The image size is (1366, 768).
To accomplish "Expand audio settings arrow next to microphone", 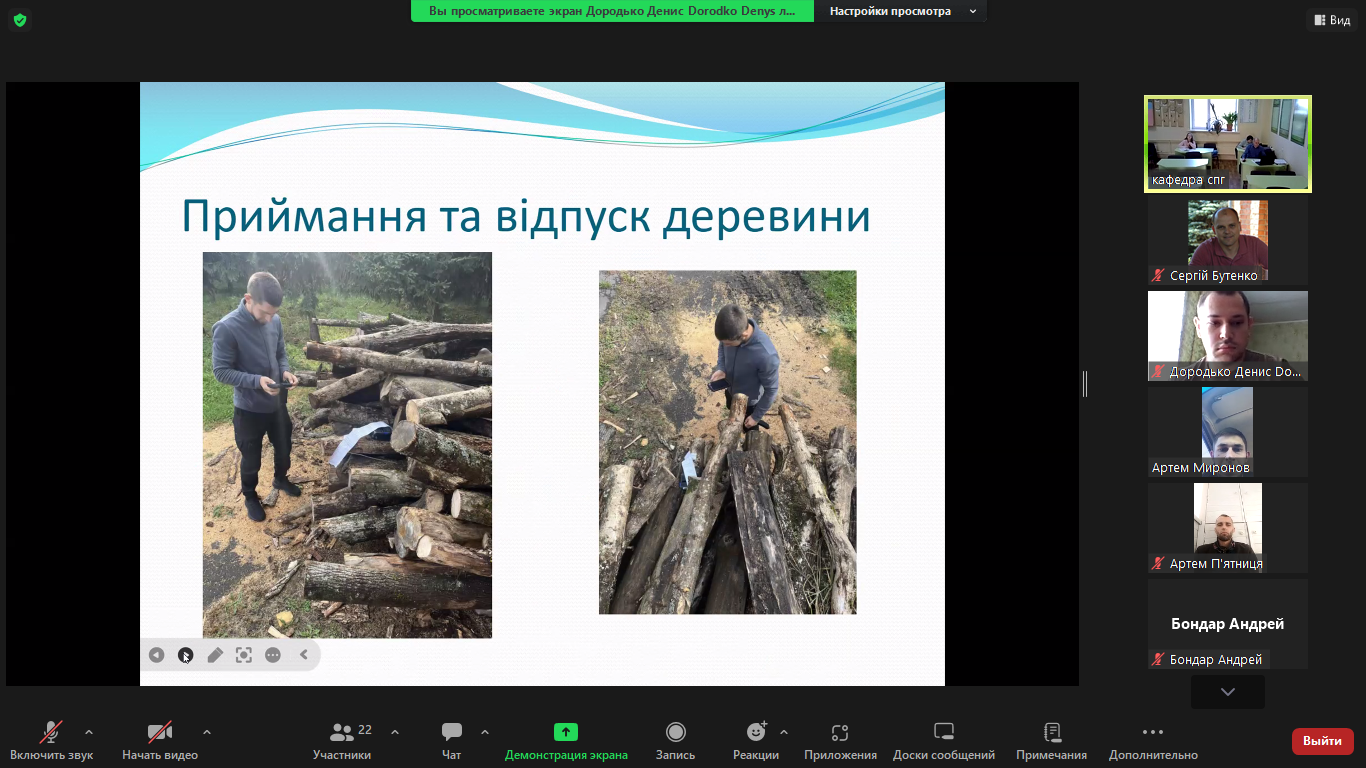I will (89, 732).
